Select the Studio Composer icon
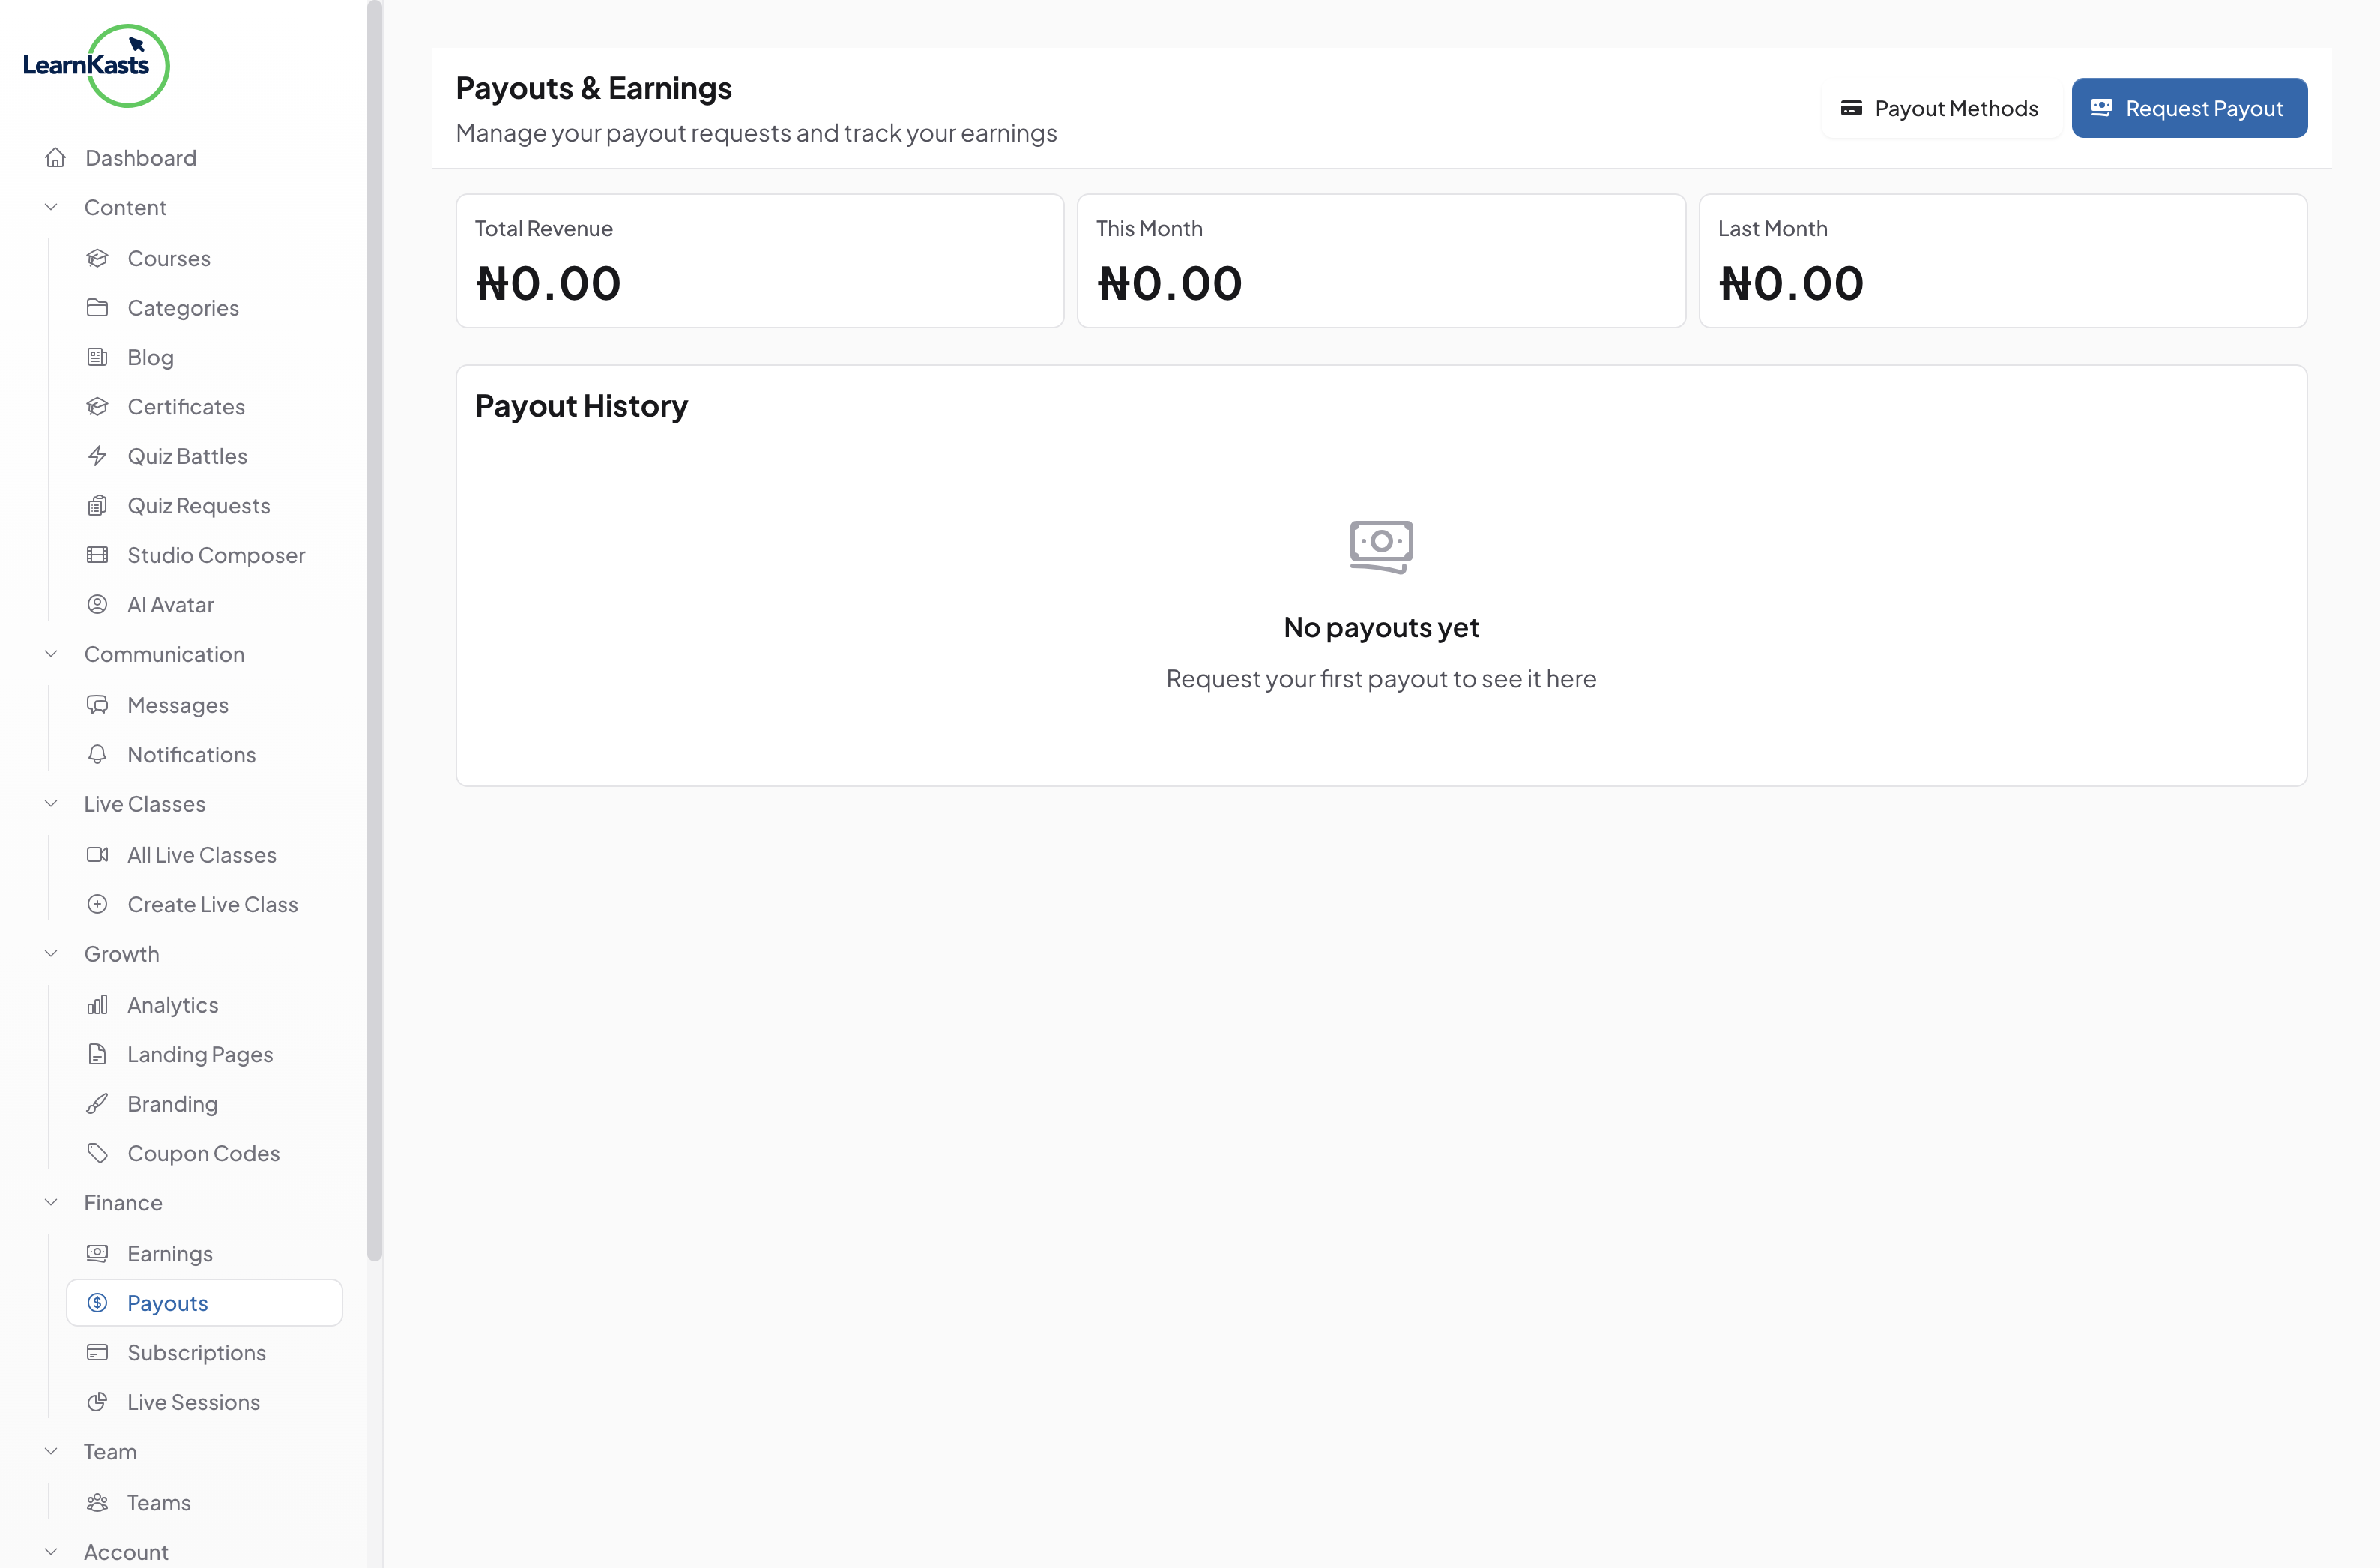Image resolution: width=2380 pixels, height=1568 pixels. (x=98, y=554)
